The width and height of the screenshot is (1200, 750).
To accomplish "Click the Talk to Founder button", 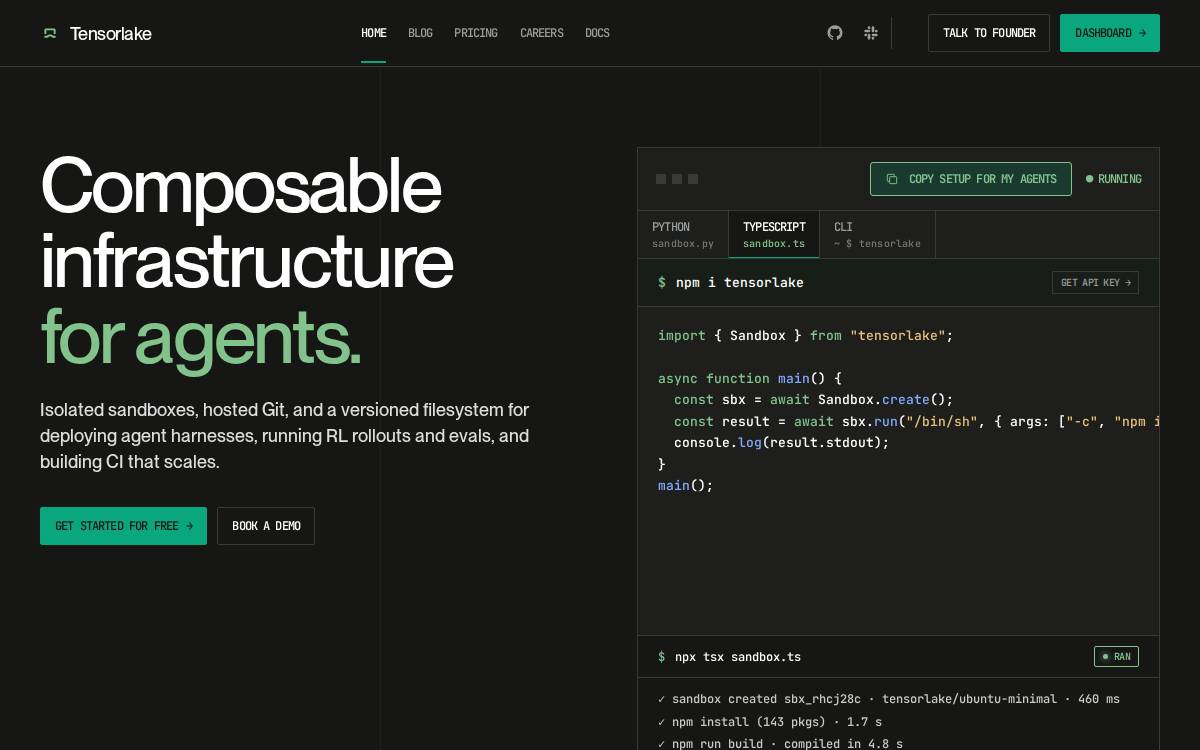I will (989, 33).
